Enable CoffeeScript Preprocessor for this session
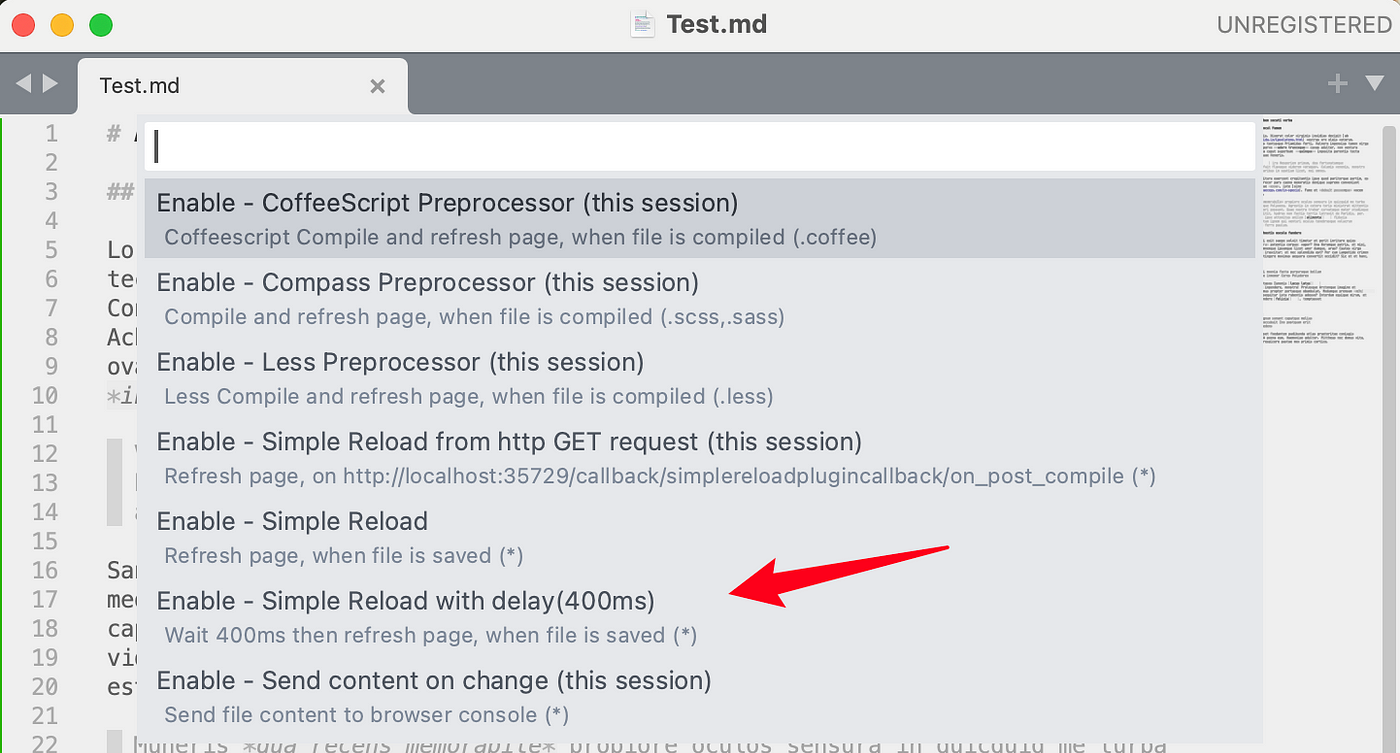 pyautogui.click(x=700, y=219)
